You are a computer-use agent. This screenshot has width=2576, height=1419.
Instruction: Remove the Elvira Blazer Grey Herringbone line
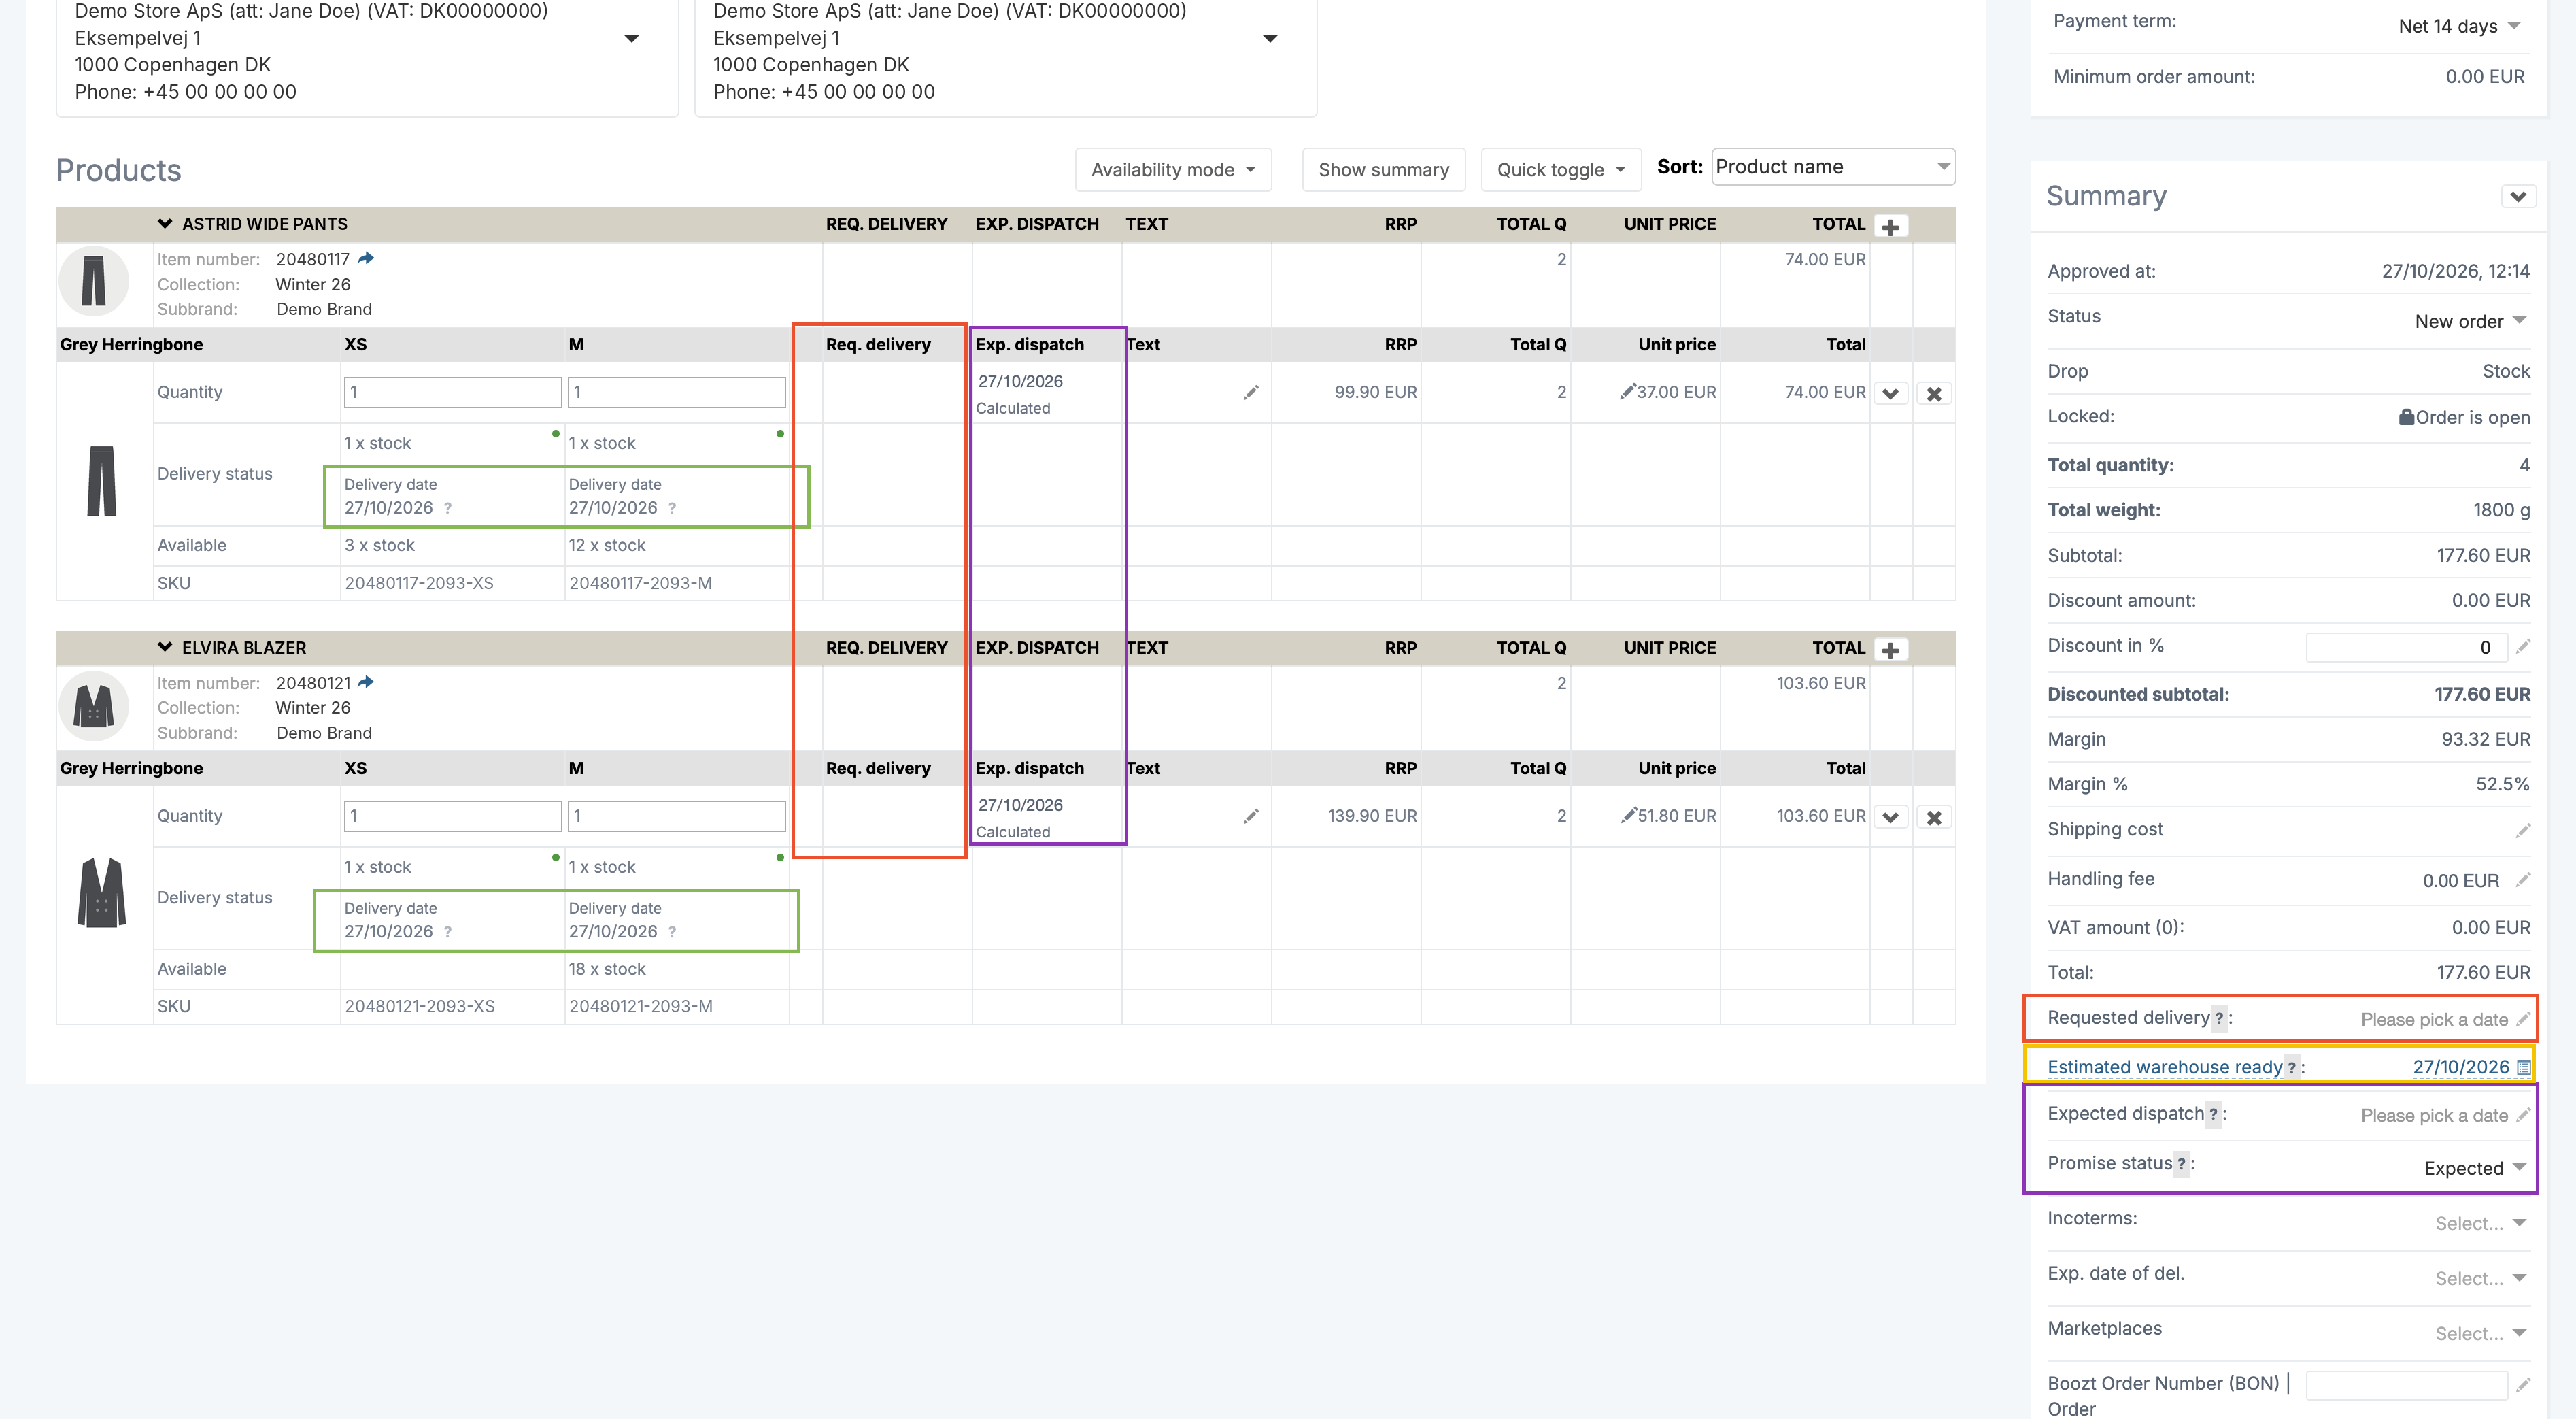1934,818
